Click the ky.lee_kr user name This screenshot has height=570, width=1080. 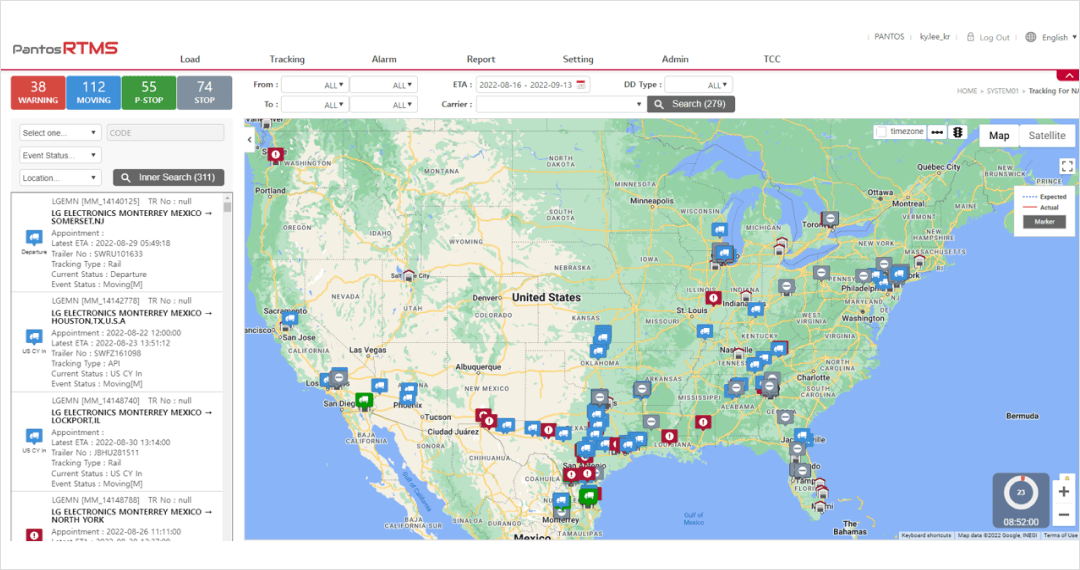click(x=935, y=36)
